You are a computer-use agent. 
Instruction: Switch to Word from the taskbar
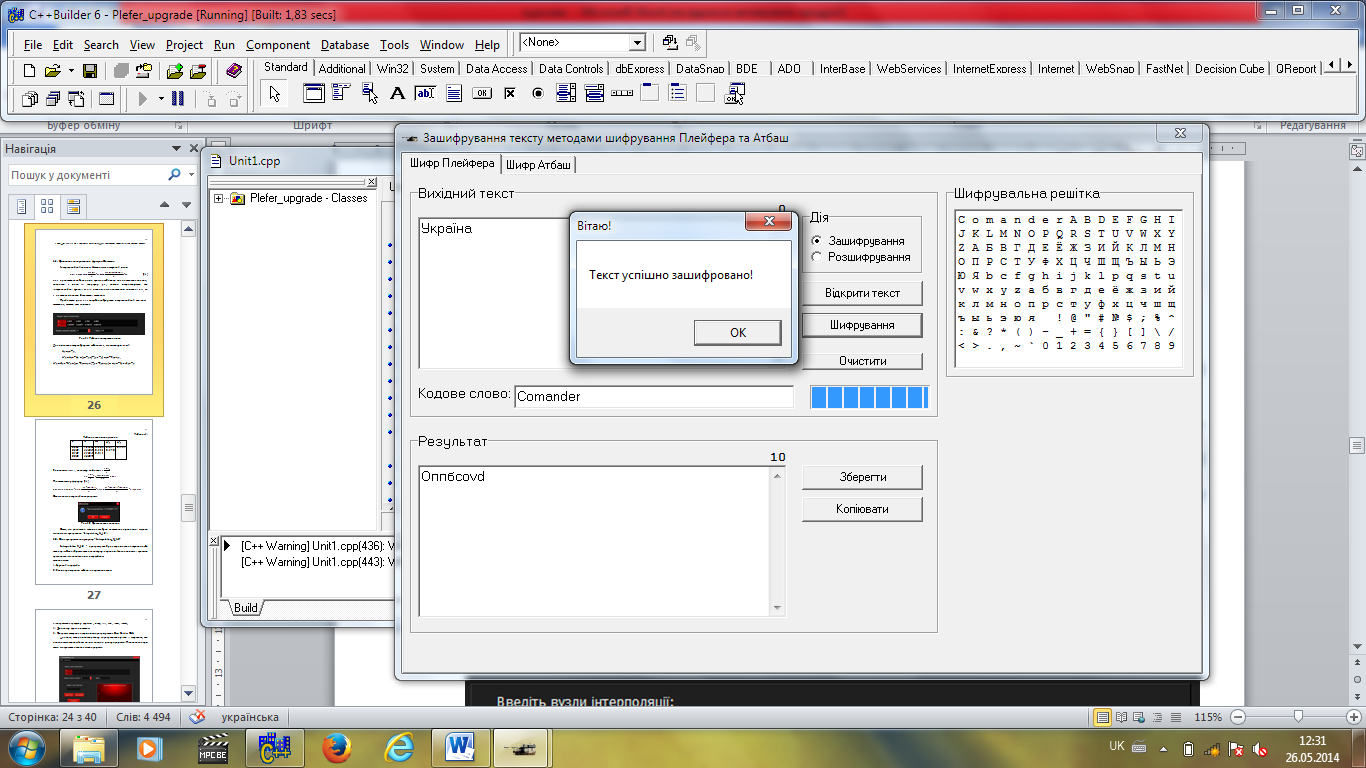(461, 747)
